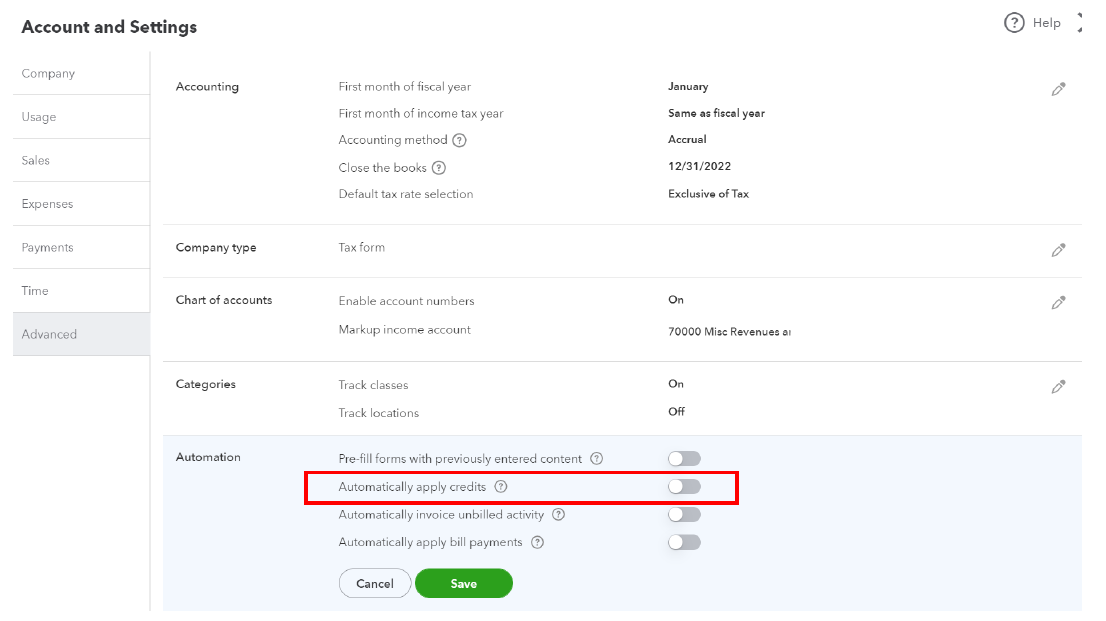1106x621 pixels.
Task: Click the Help text link
Action: 1046,23
